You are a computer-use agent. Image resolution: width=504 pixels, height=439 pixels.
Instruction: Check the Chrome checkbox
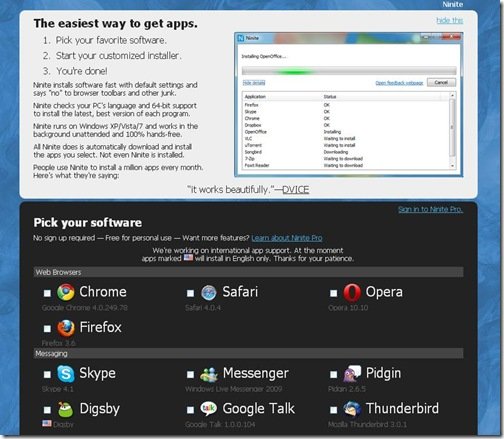pos(47,293)
